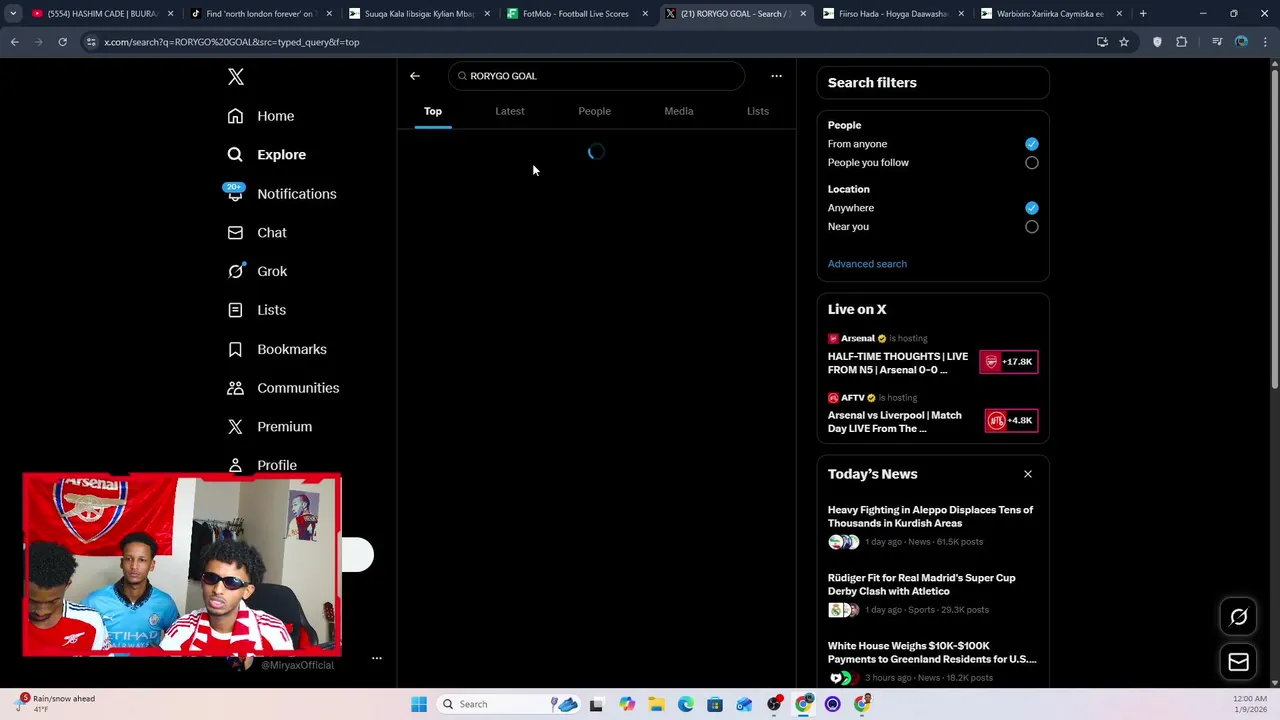This screenshot has height=720, width=1280.
Task: Switch to FotMob Football Live Scores tab
Action: tap(578, 14)
